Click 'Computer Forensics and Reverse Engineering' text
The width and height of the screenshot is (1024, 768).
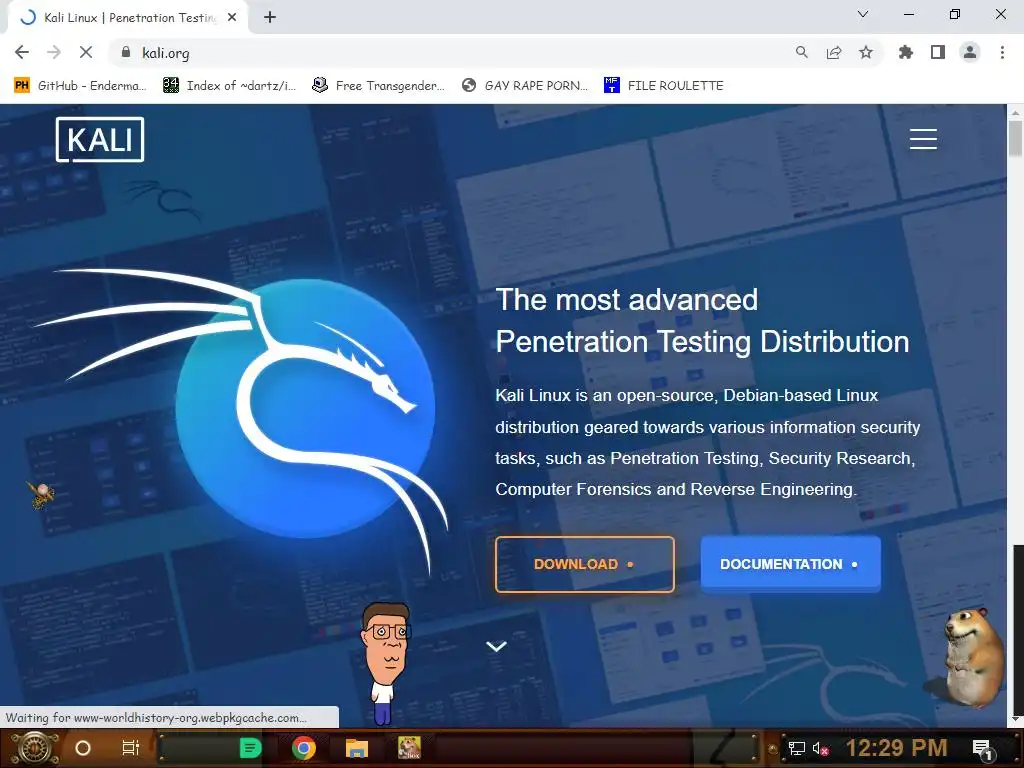click(x=675, y=489)
